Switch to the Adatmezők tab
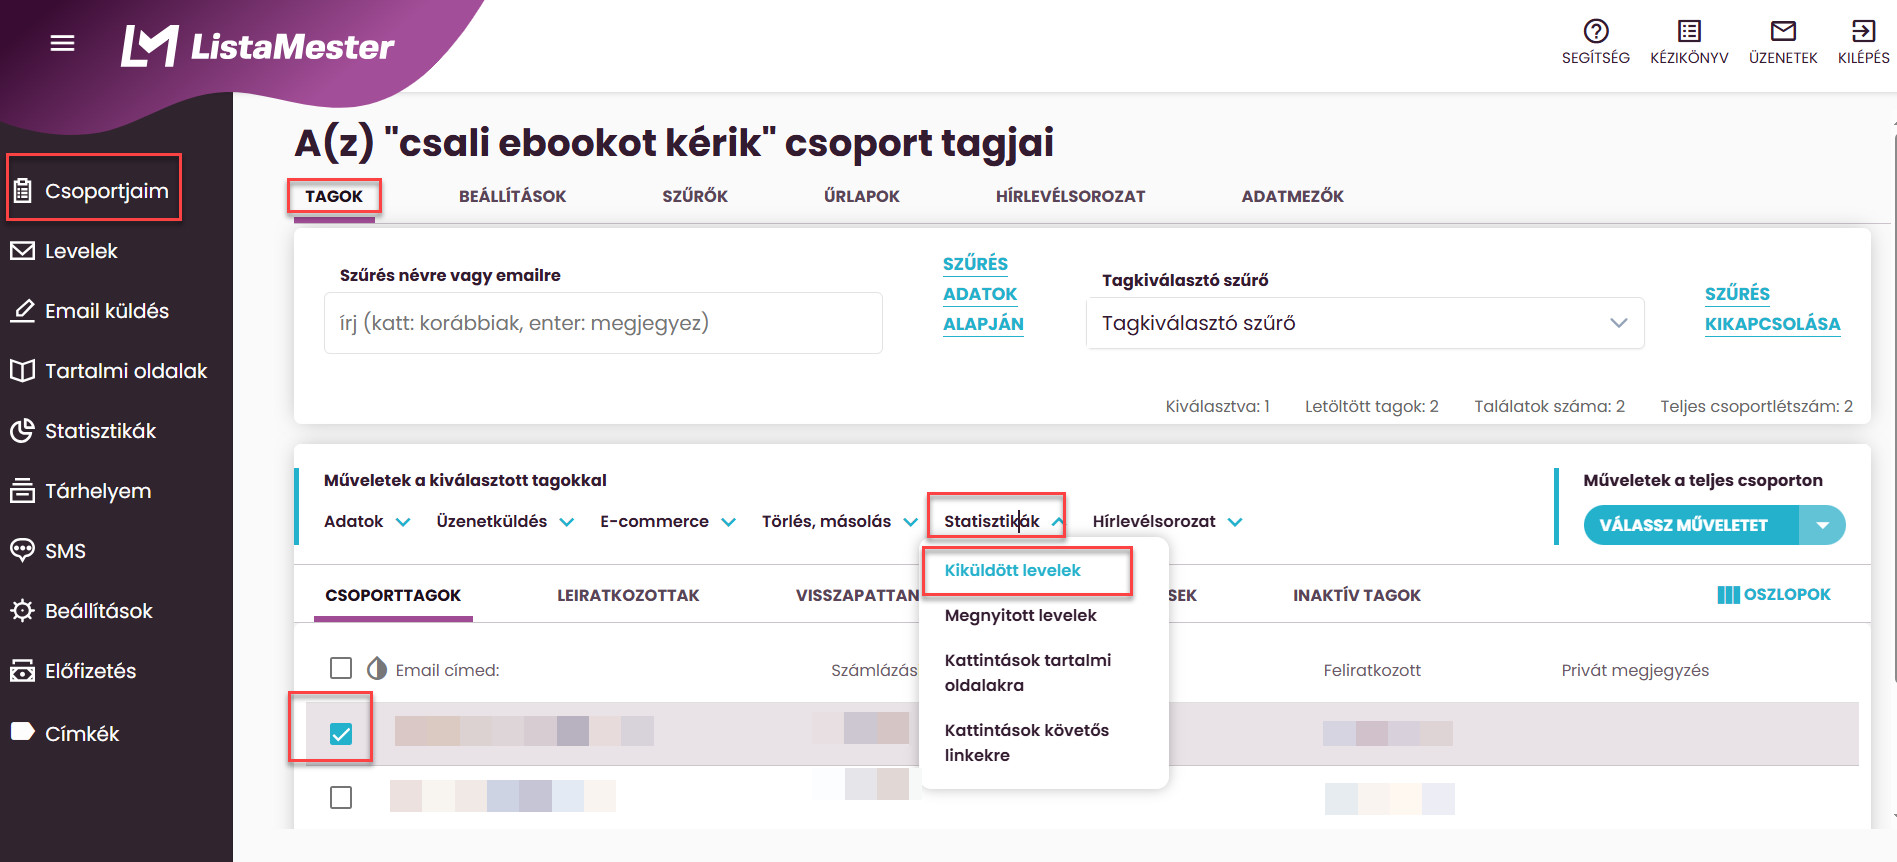 click(x=1292, y=196)
